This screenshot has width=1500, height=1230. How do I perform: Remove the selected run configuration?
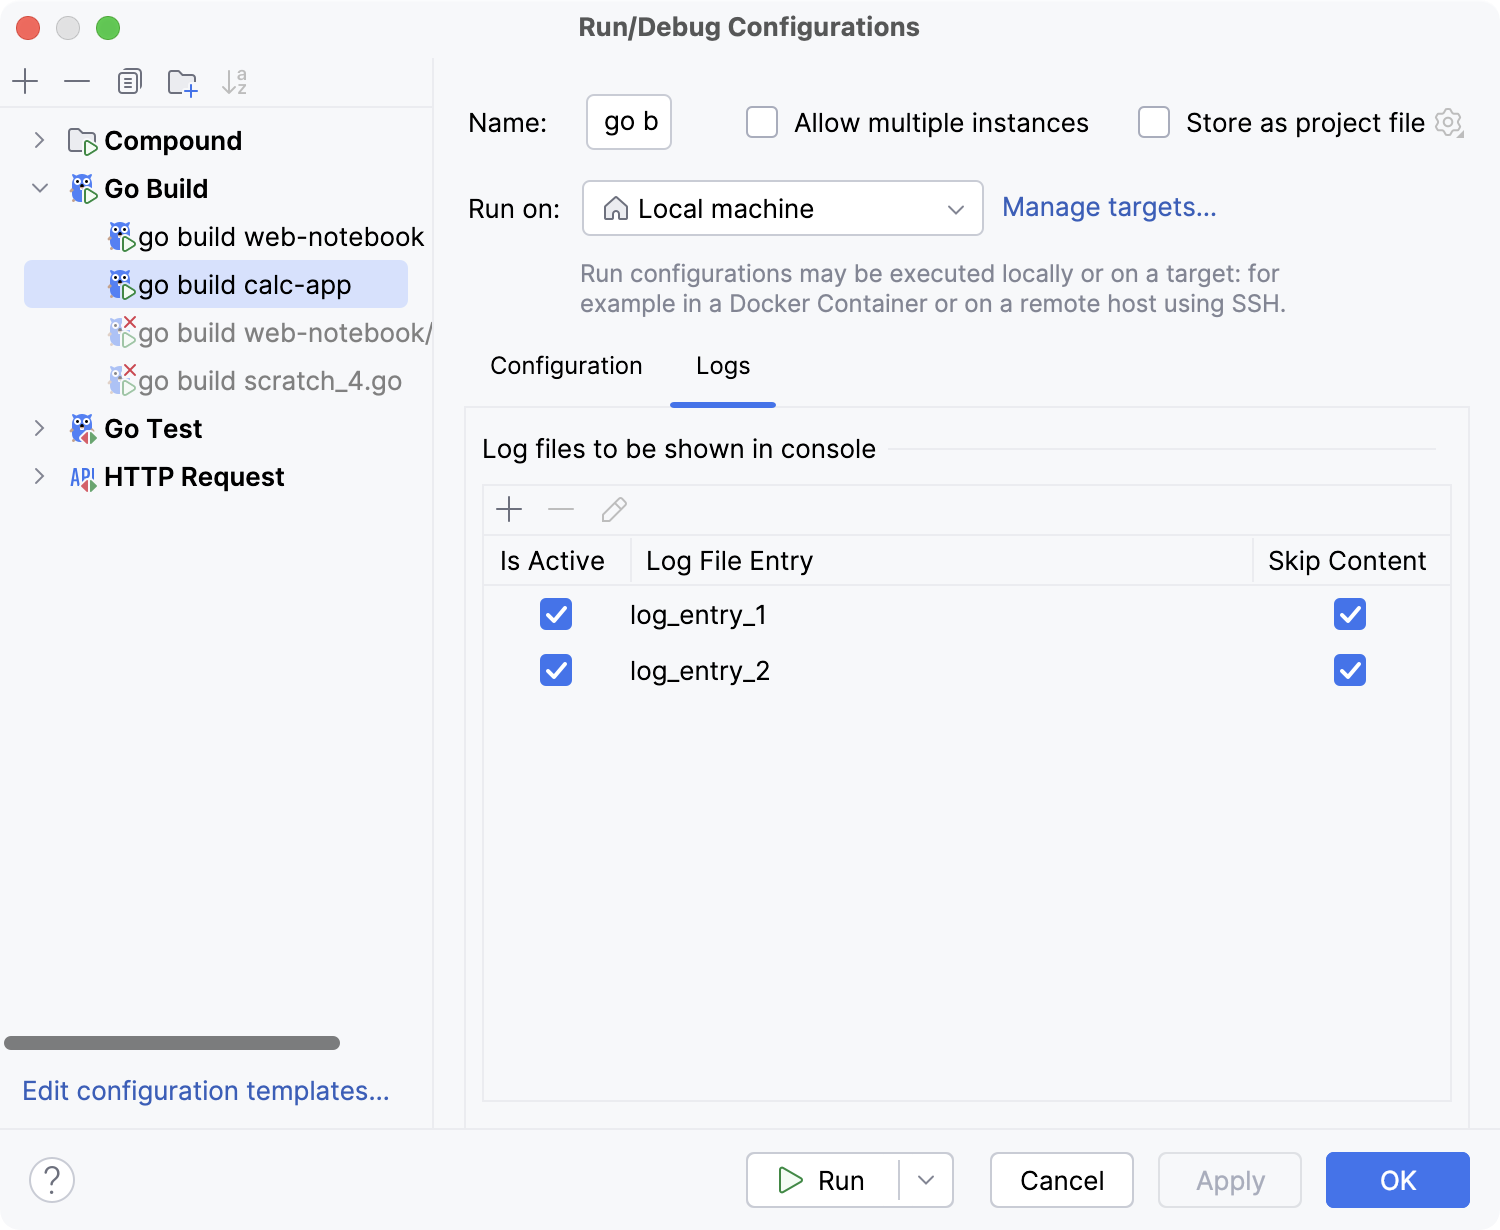click(77, 81)
